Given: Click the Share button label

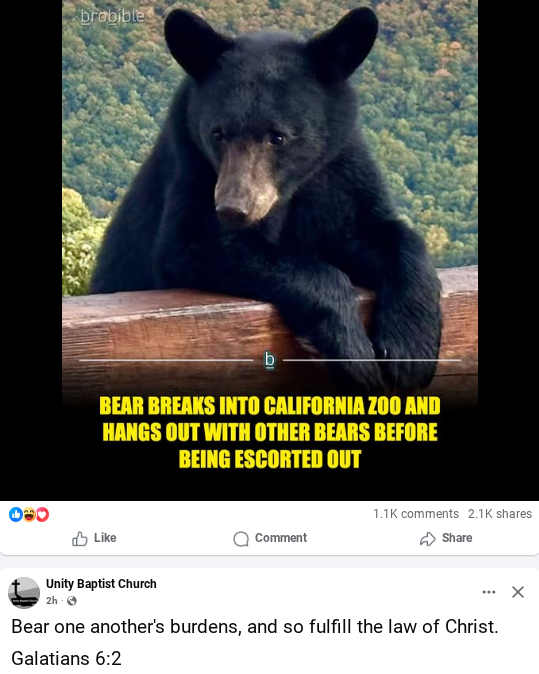Looking at the screenshot, I should pyautogui.click(x=457, y=538).
